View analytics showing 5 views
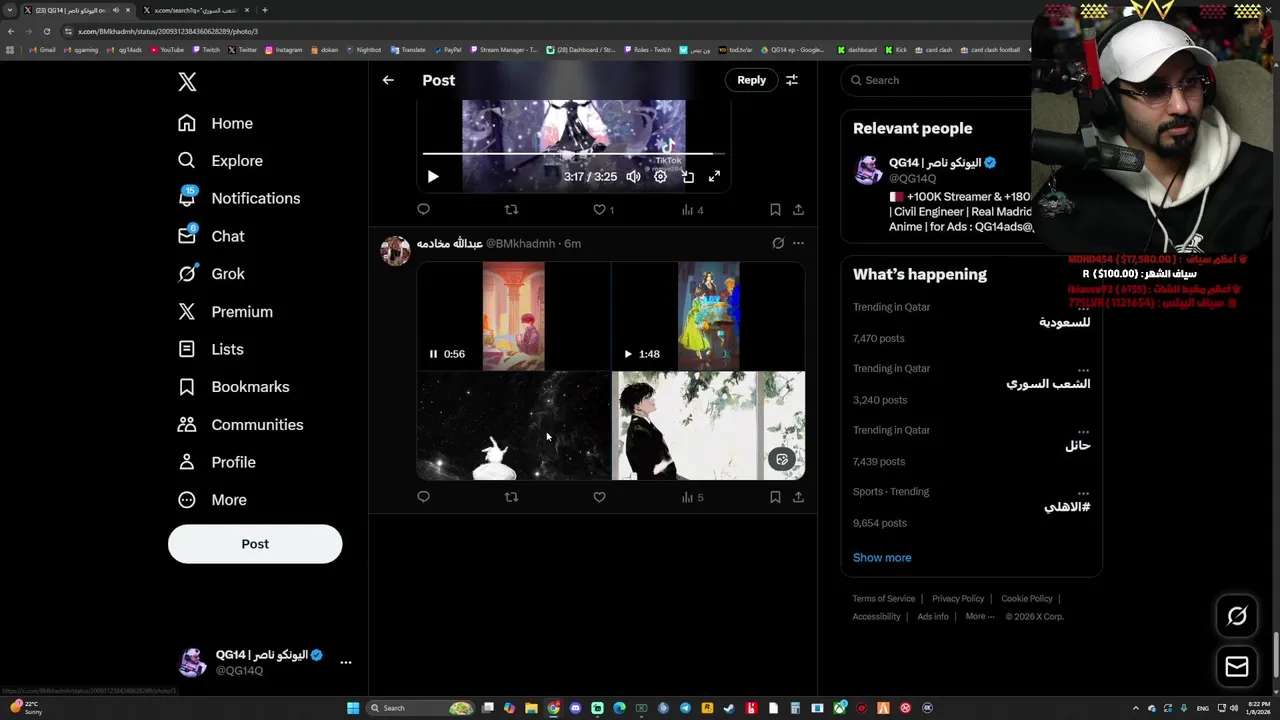1280x720 pixels. click(692, 497)
